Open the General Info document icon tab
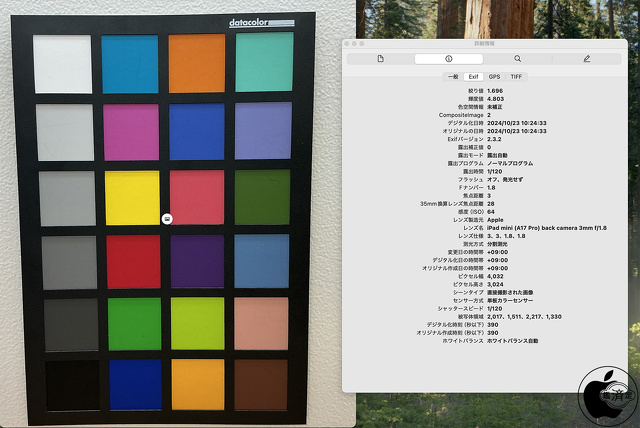Image resolution: width=640 pixels, height=428 pixels. [x=380, y=59]
